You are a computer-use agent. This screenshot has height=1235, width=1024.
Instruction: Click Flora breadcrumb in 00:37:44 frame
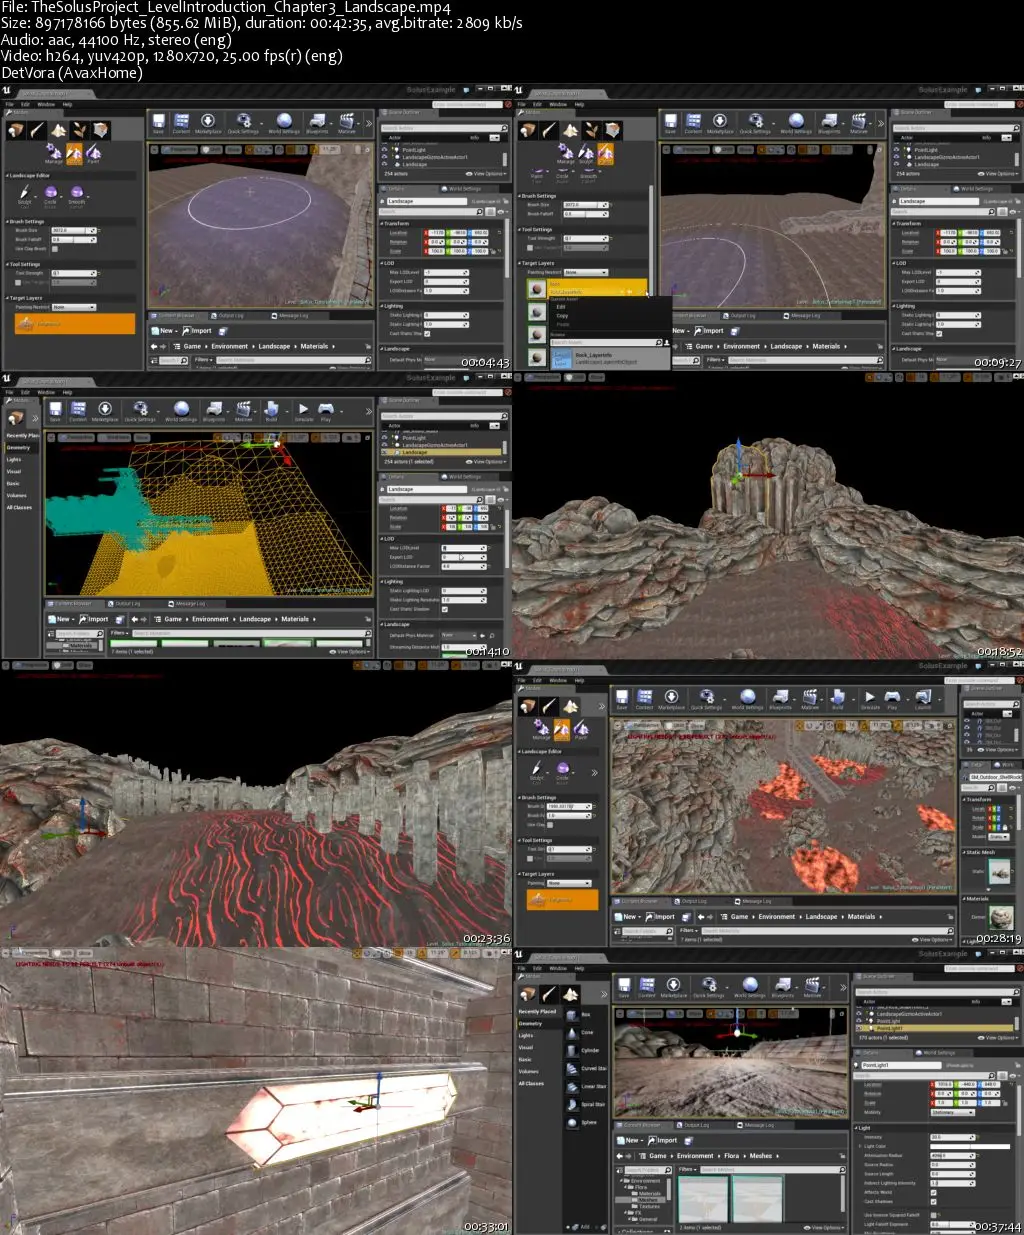click(x=732, y=1155)
